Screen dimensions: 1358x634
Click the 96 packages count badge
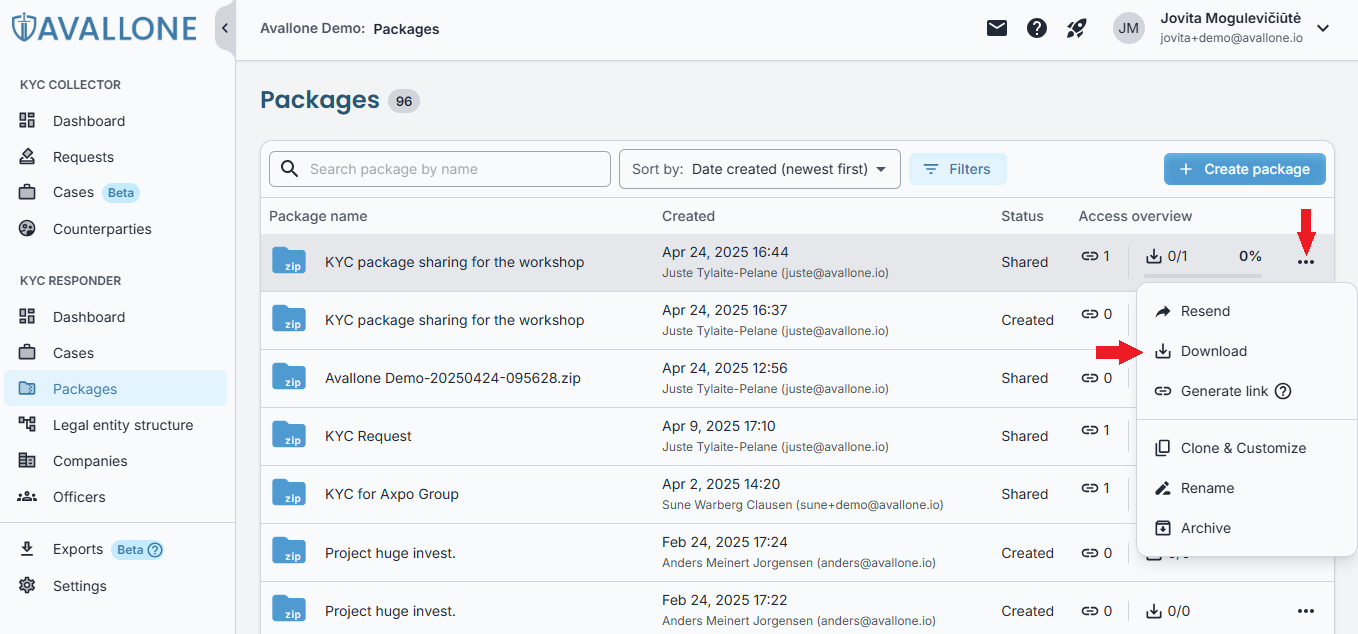404,101
